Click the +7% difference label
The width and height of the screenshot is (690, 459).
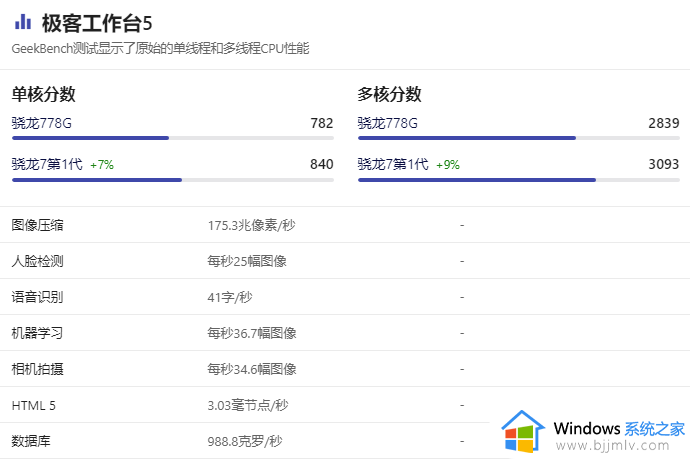[x=102, y=165]
